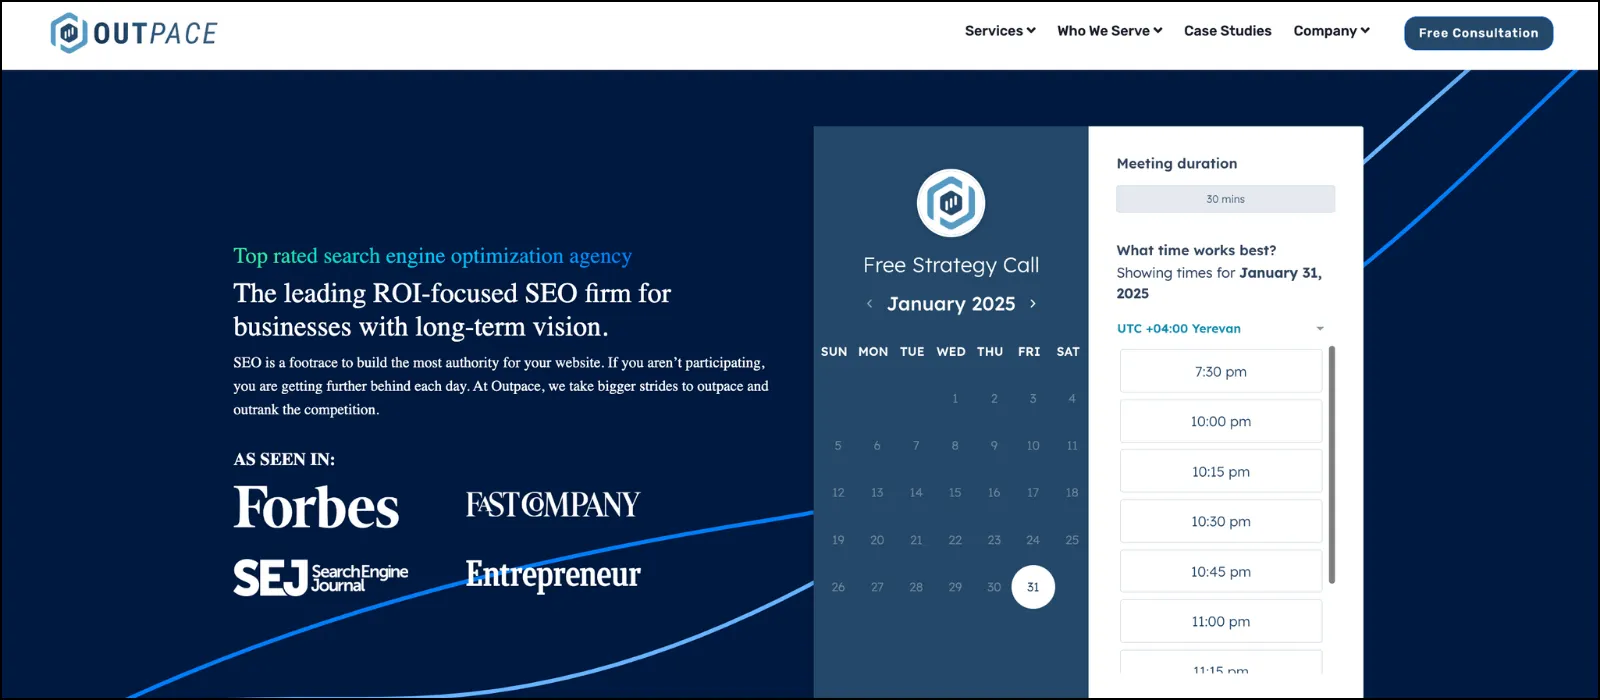Open the Who We Serve menu
The height and width of the screenshot is (700, 1600).
(x=1110, y=31)
